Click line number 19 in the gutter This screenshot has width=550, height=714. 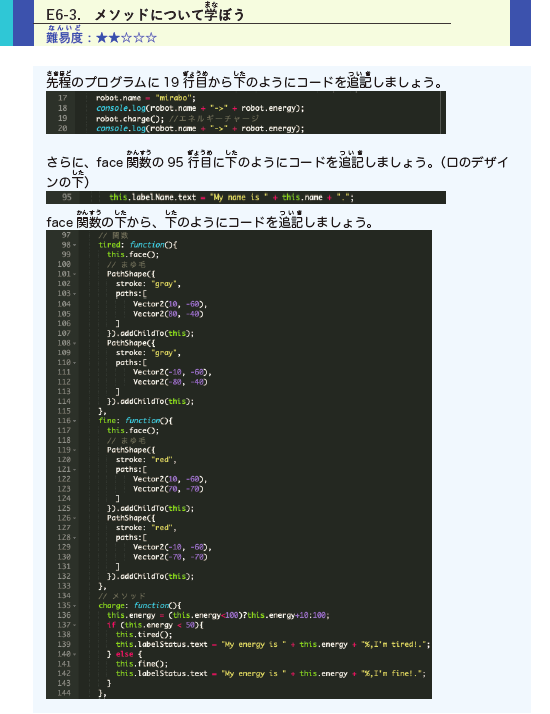click(x=62, y=118)
